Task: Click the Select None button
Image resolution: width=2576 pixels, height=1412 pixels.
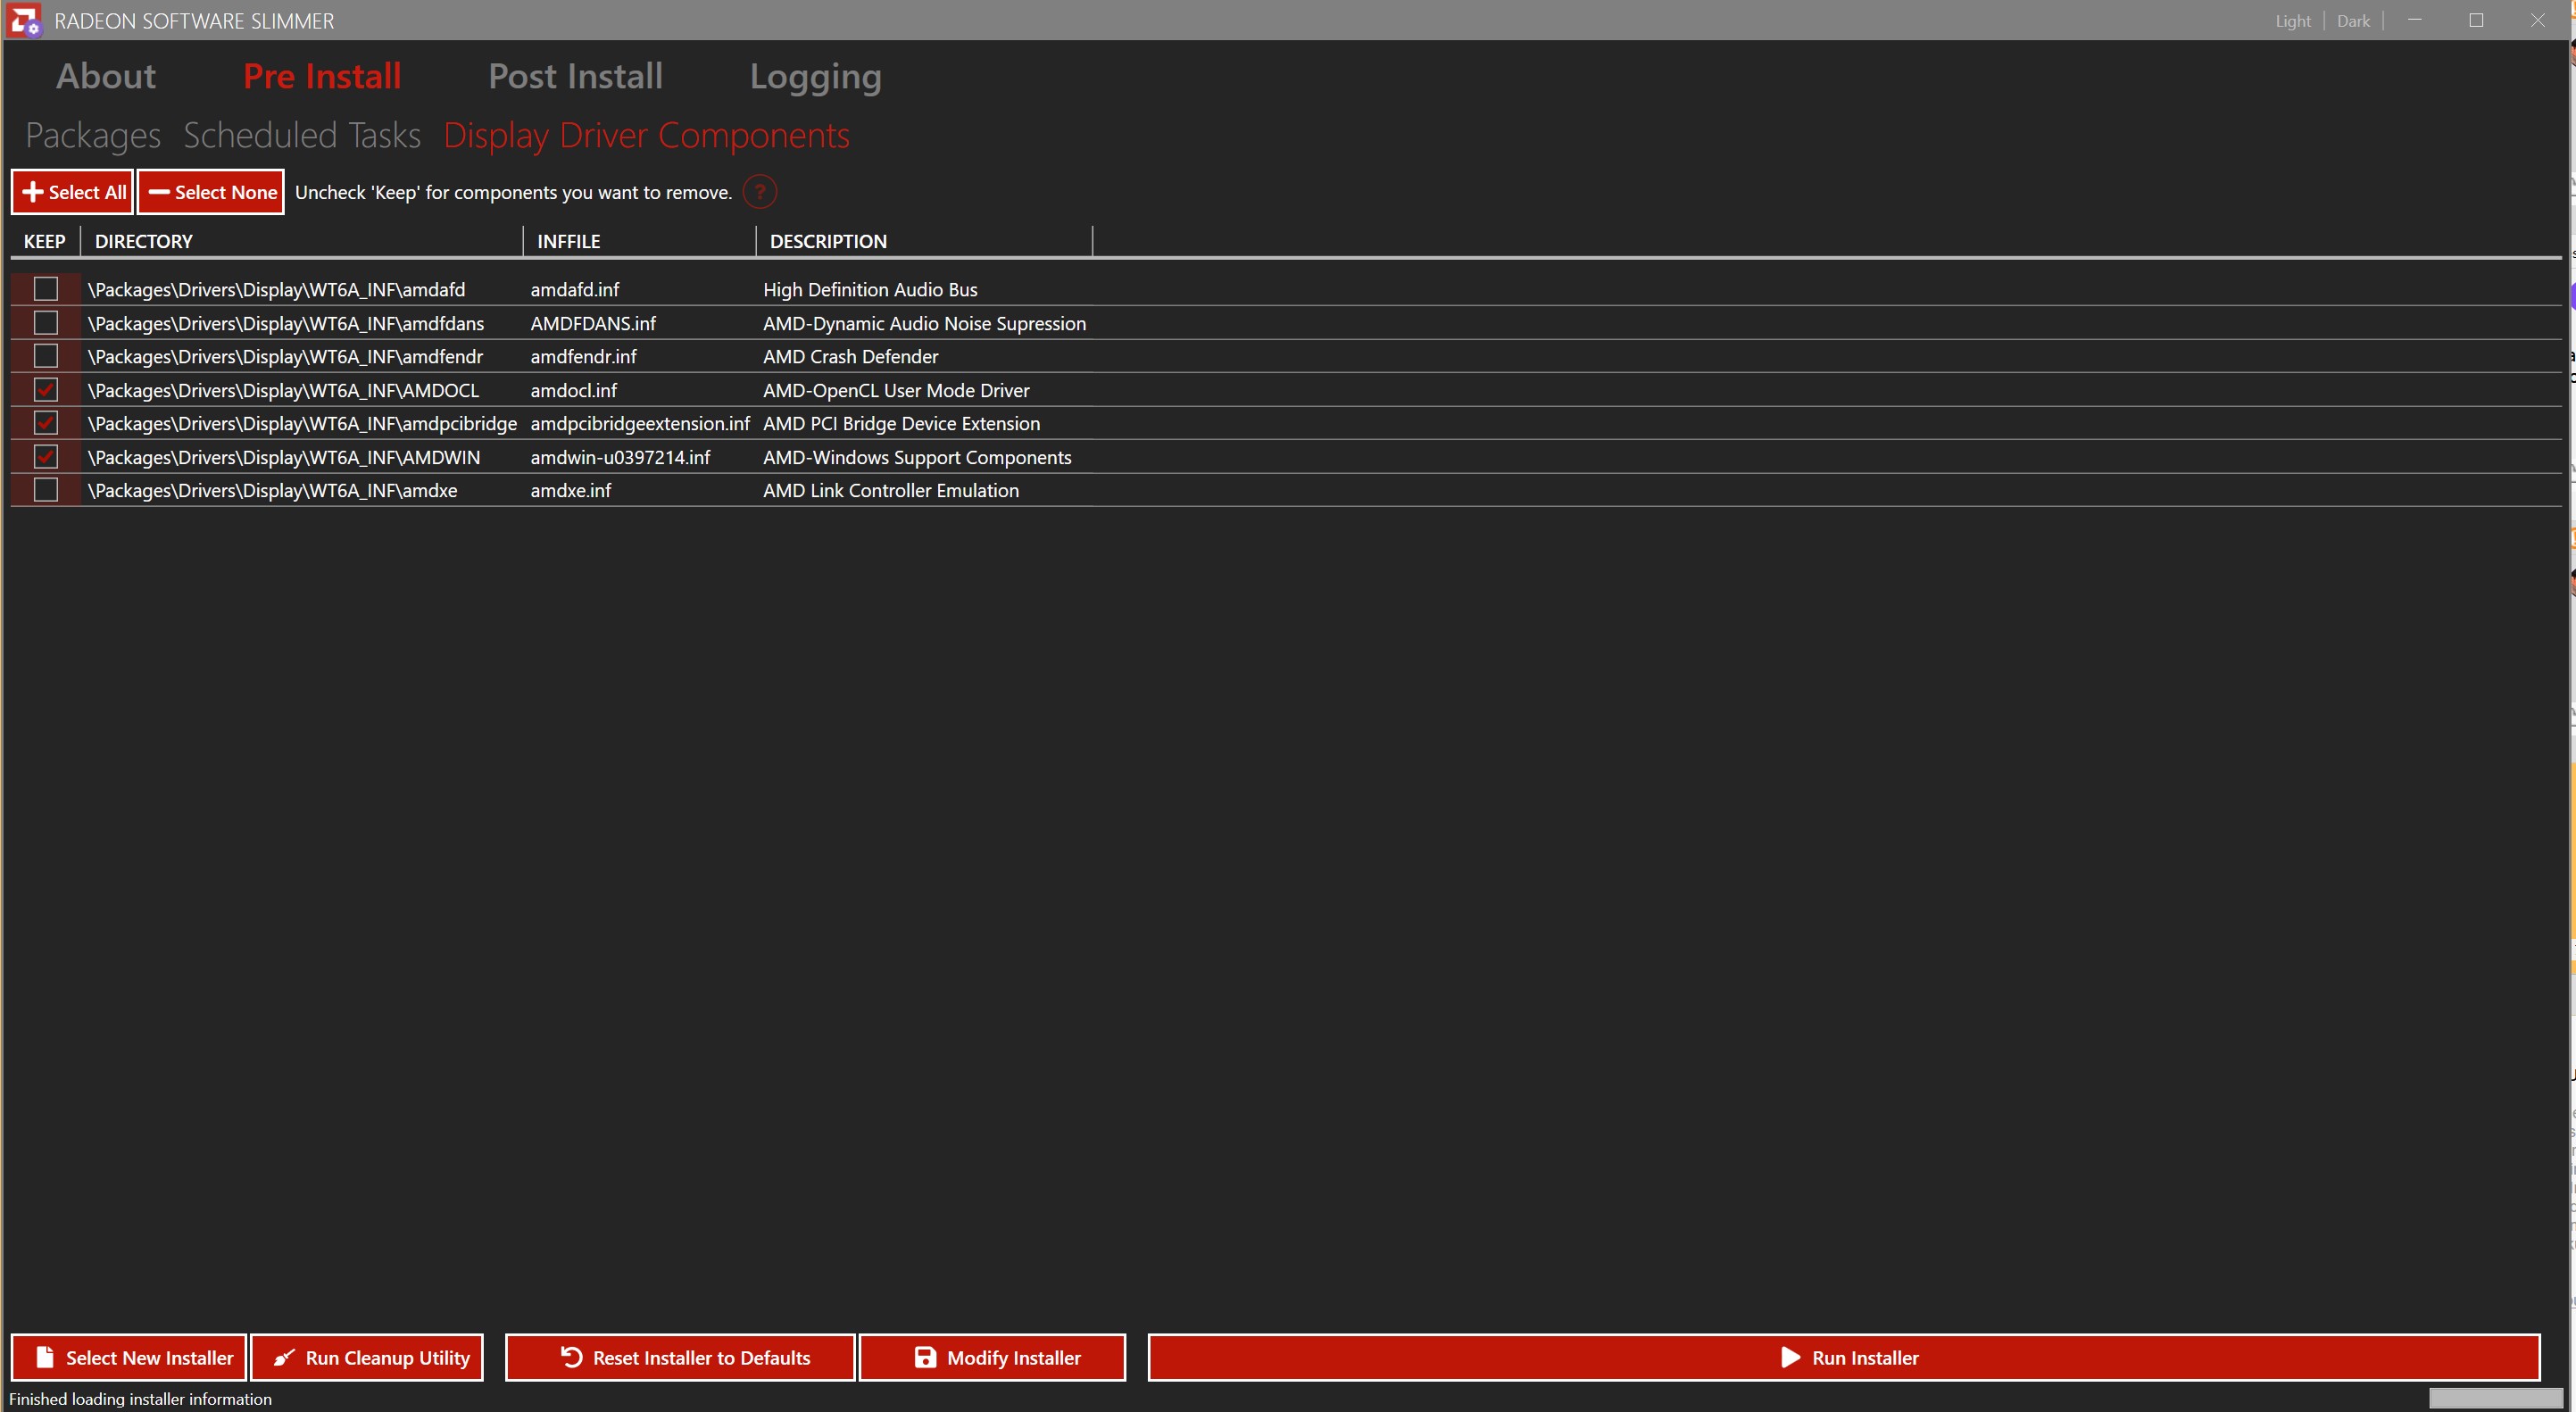Action: tap(211, 192)
